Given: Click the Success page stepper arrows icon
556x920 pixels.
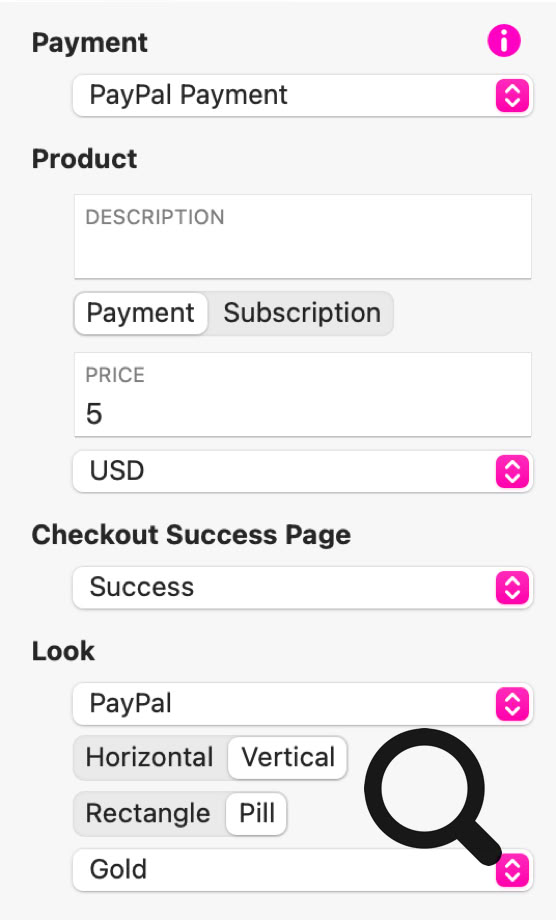Looking at the screenshot, I should (x=513, y=587).
